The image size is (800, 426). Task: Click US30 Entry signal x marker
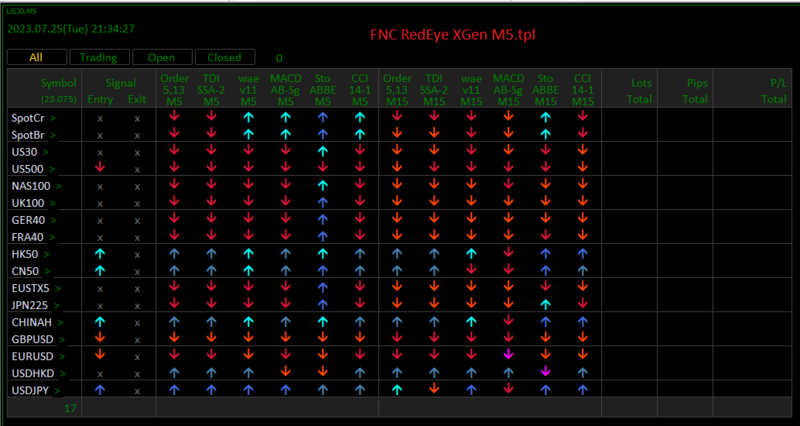(100, 153)
